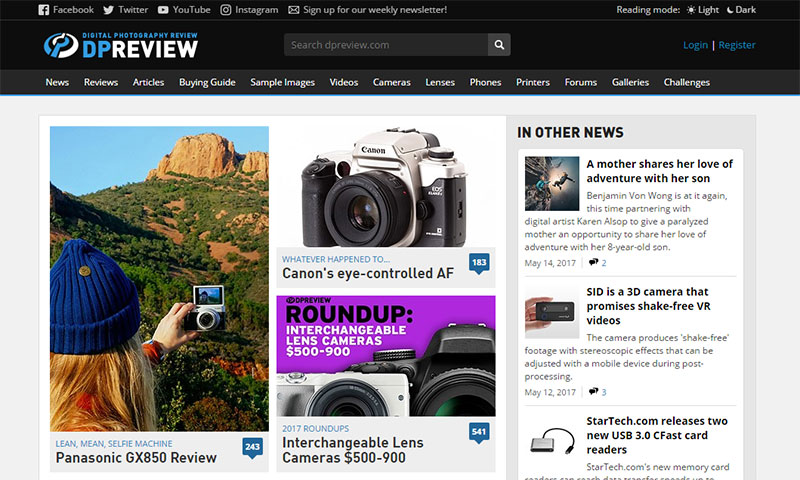
Task: Open the Twitter bird icon
Action: 108,10
